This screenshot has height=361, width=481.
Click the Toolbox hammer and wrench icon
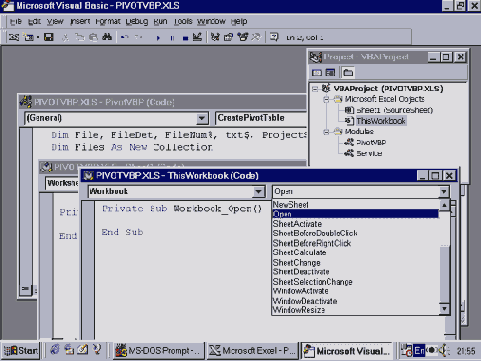tap(256, 37)
